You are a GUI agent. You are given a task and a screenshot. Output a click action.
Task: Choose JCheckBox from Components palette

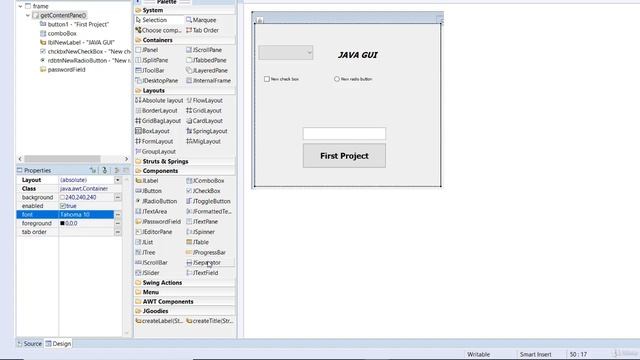[x=203, y=191]
